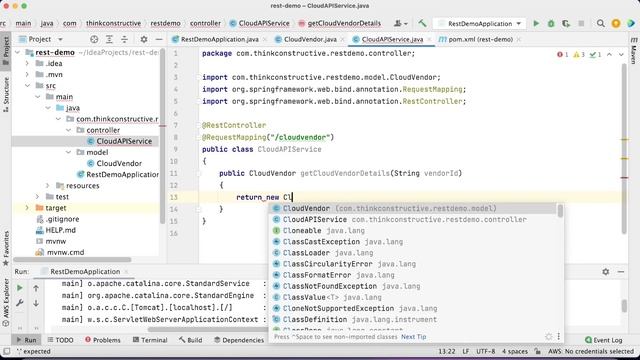640x360 pixels.
Task: Open Run panel gear settings
Action: coord(606,271)
